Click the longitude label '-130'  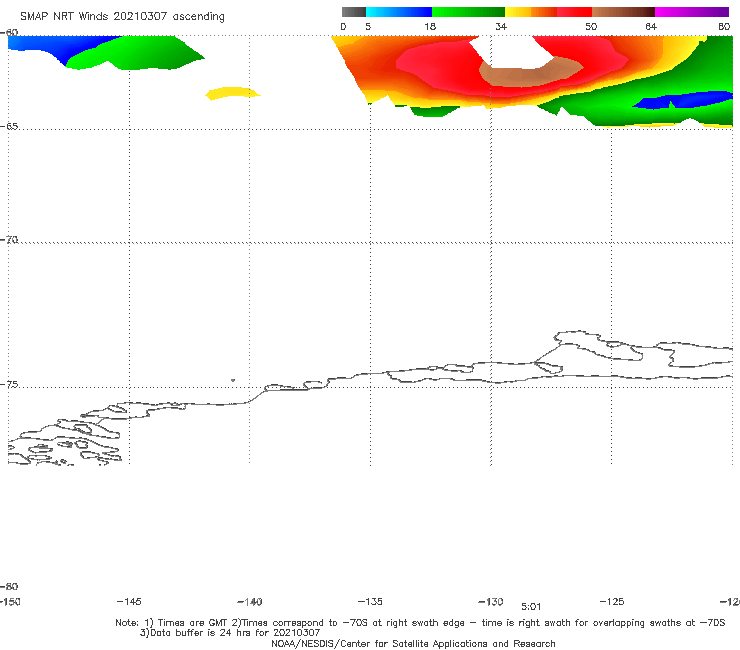tap(491, 601)
